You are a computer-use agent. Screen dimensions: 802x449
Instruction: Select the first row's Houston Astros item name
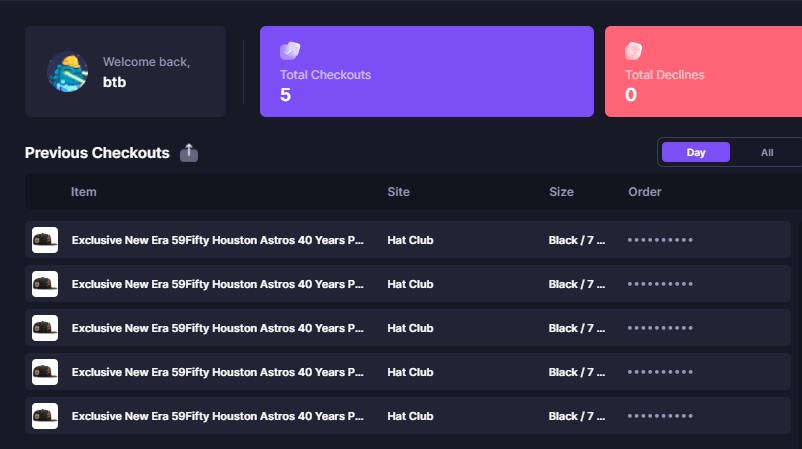217,240
